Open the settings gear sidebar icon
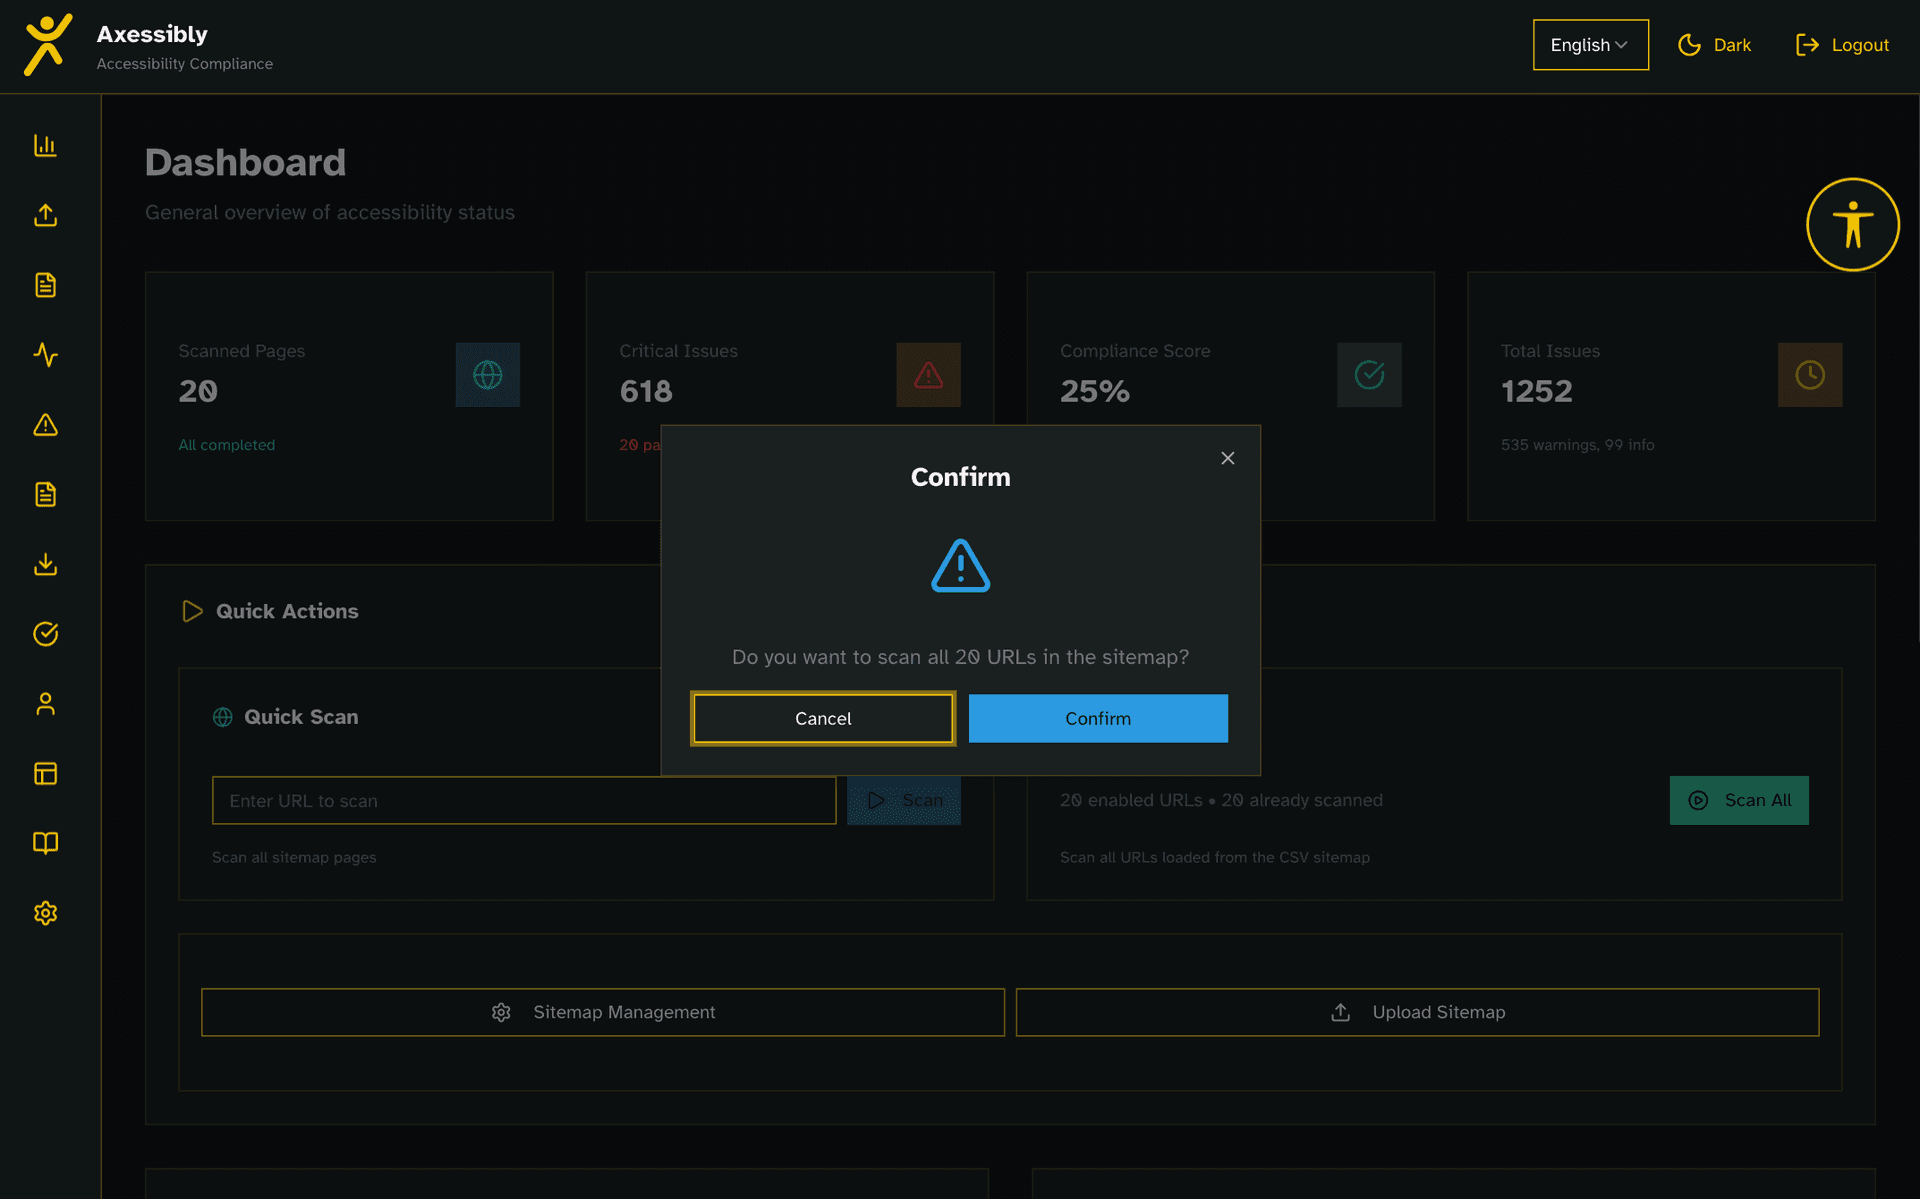This screenshot has height=1199, width=1920. click(x=45, y=912)
